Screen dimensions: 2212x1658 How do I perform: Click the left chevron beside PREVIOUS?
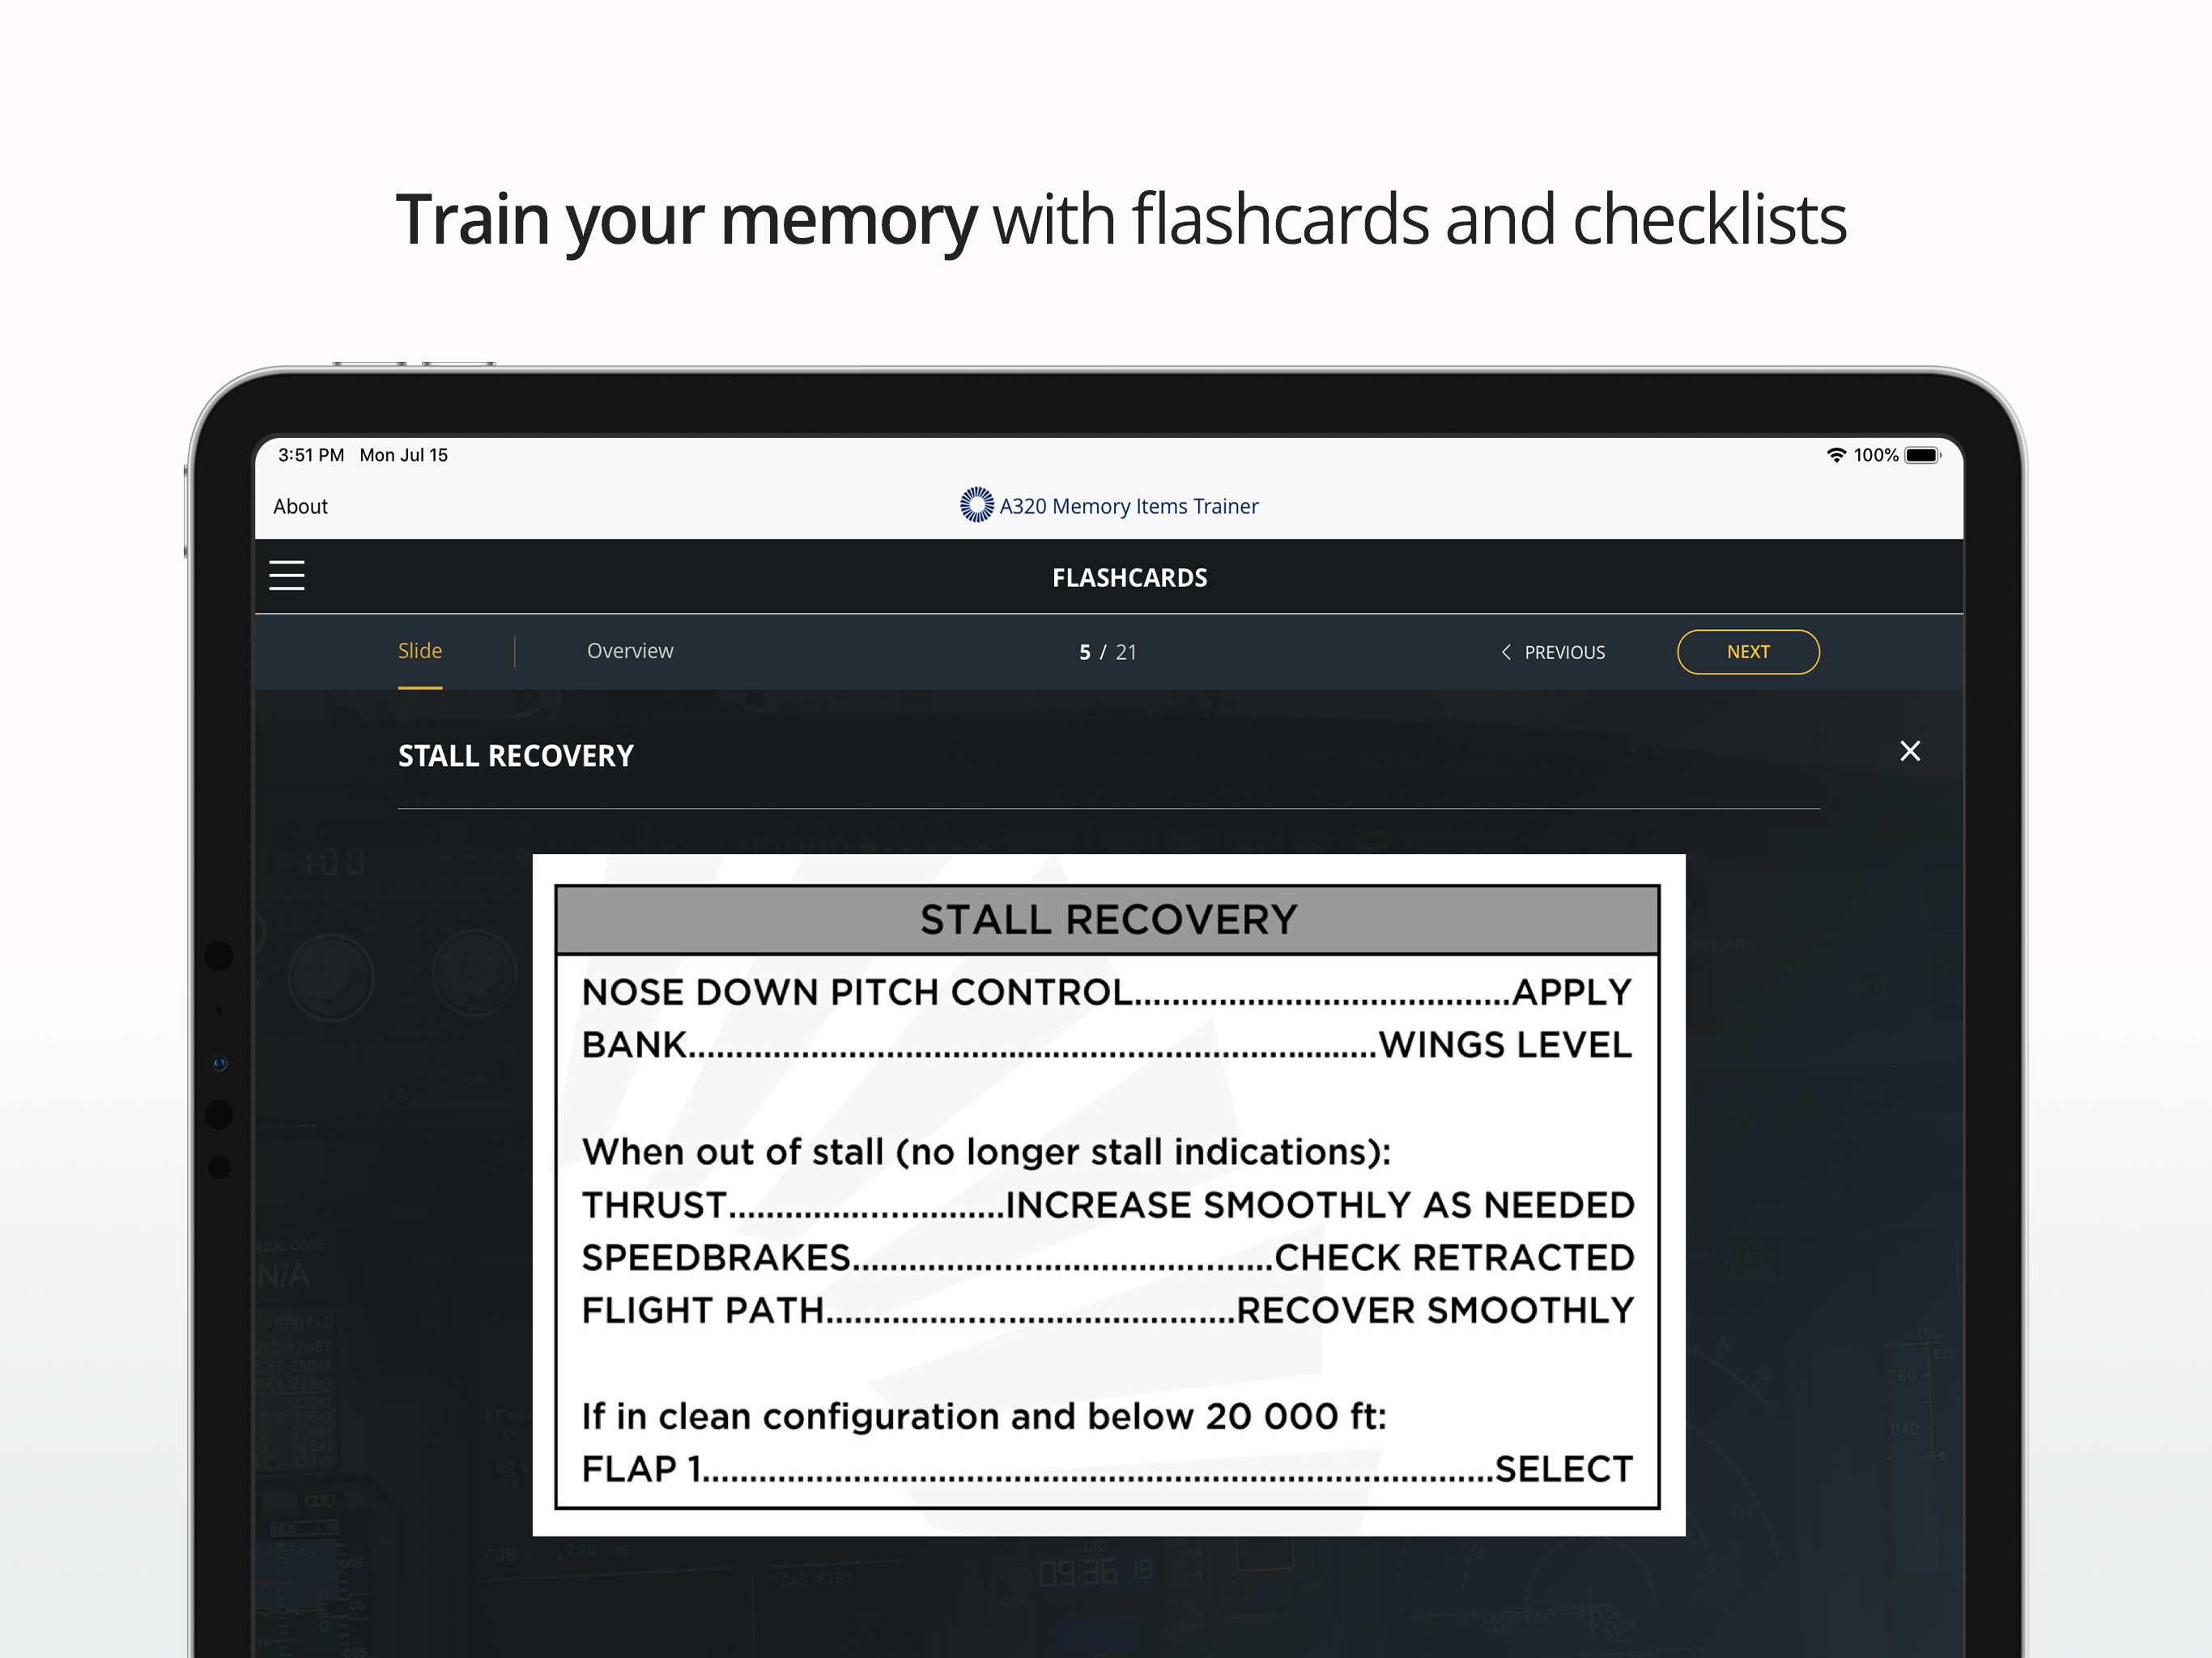(1506, 652)
